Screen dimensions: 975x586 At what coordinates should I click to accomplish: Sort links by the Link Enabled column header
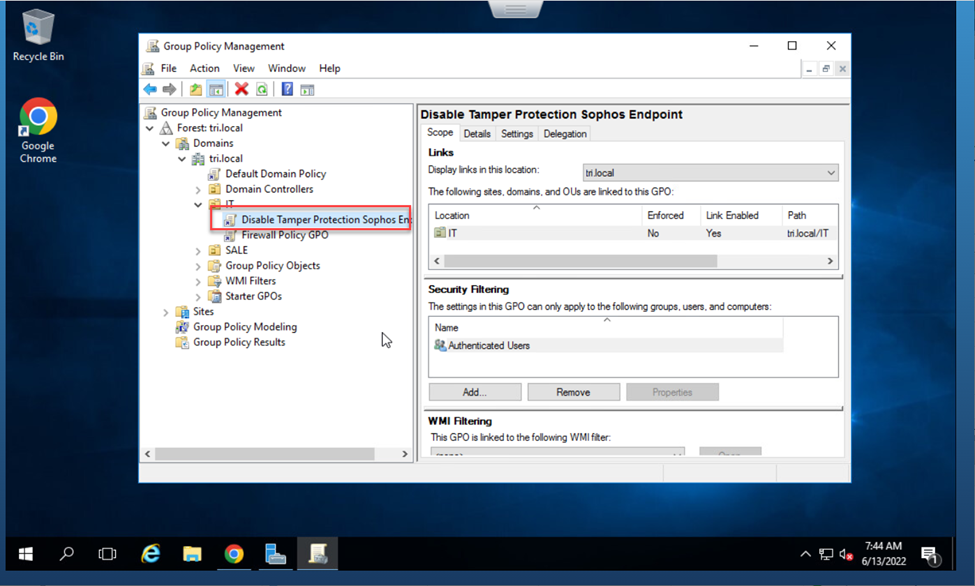coord(741,215)
